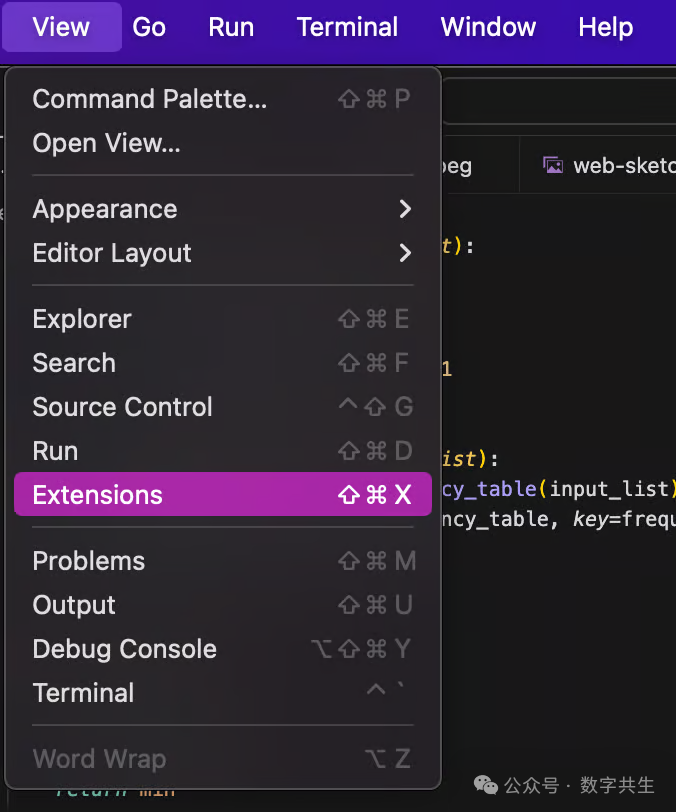
Task: Show the Problems panel
Action: coord(89,561)
